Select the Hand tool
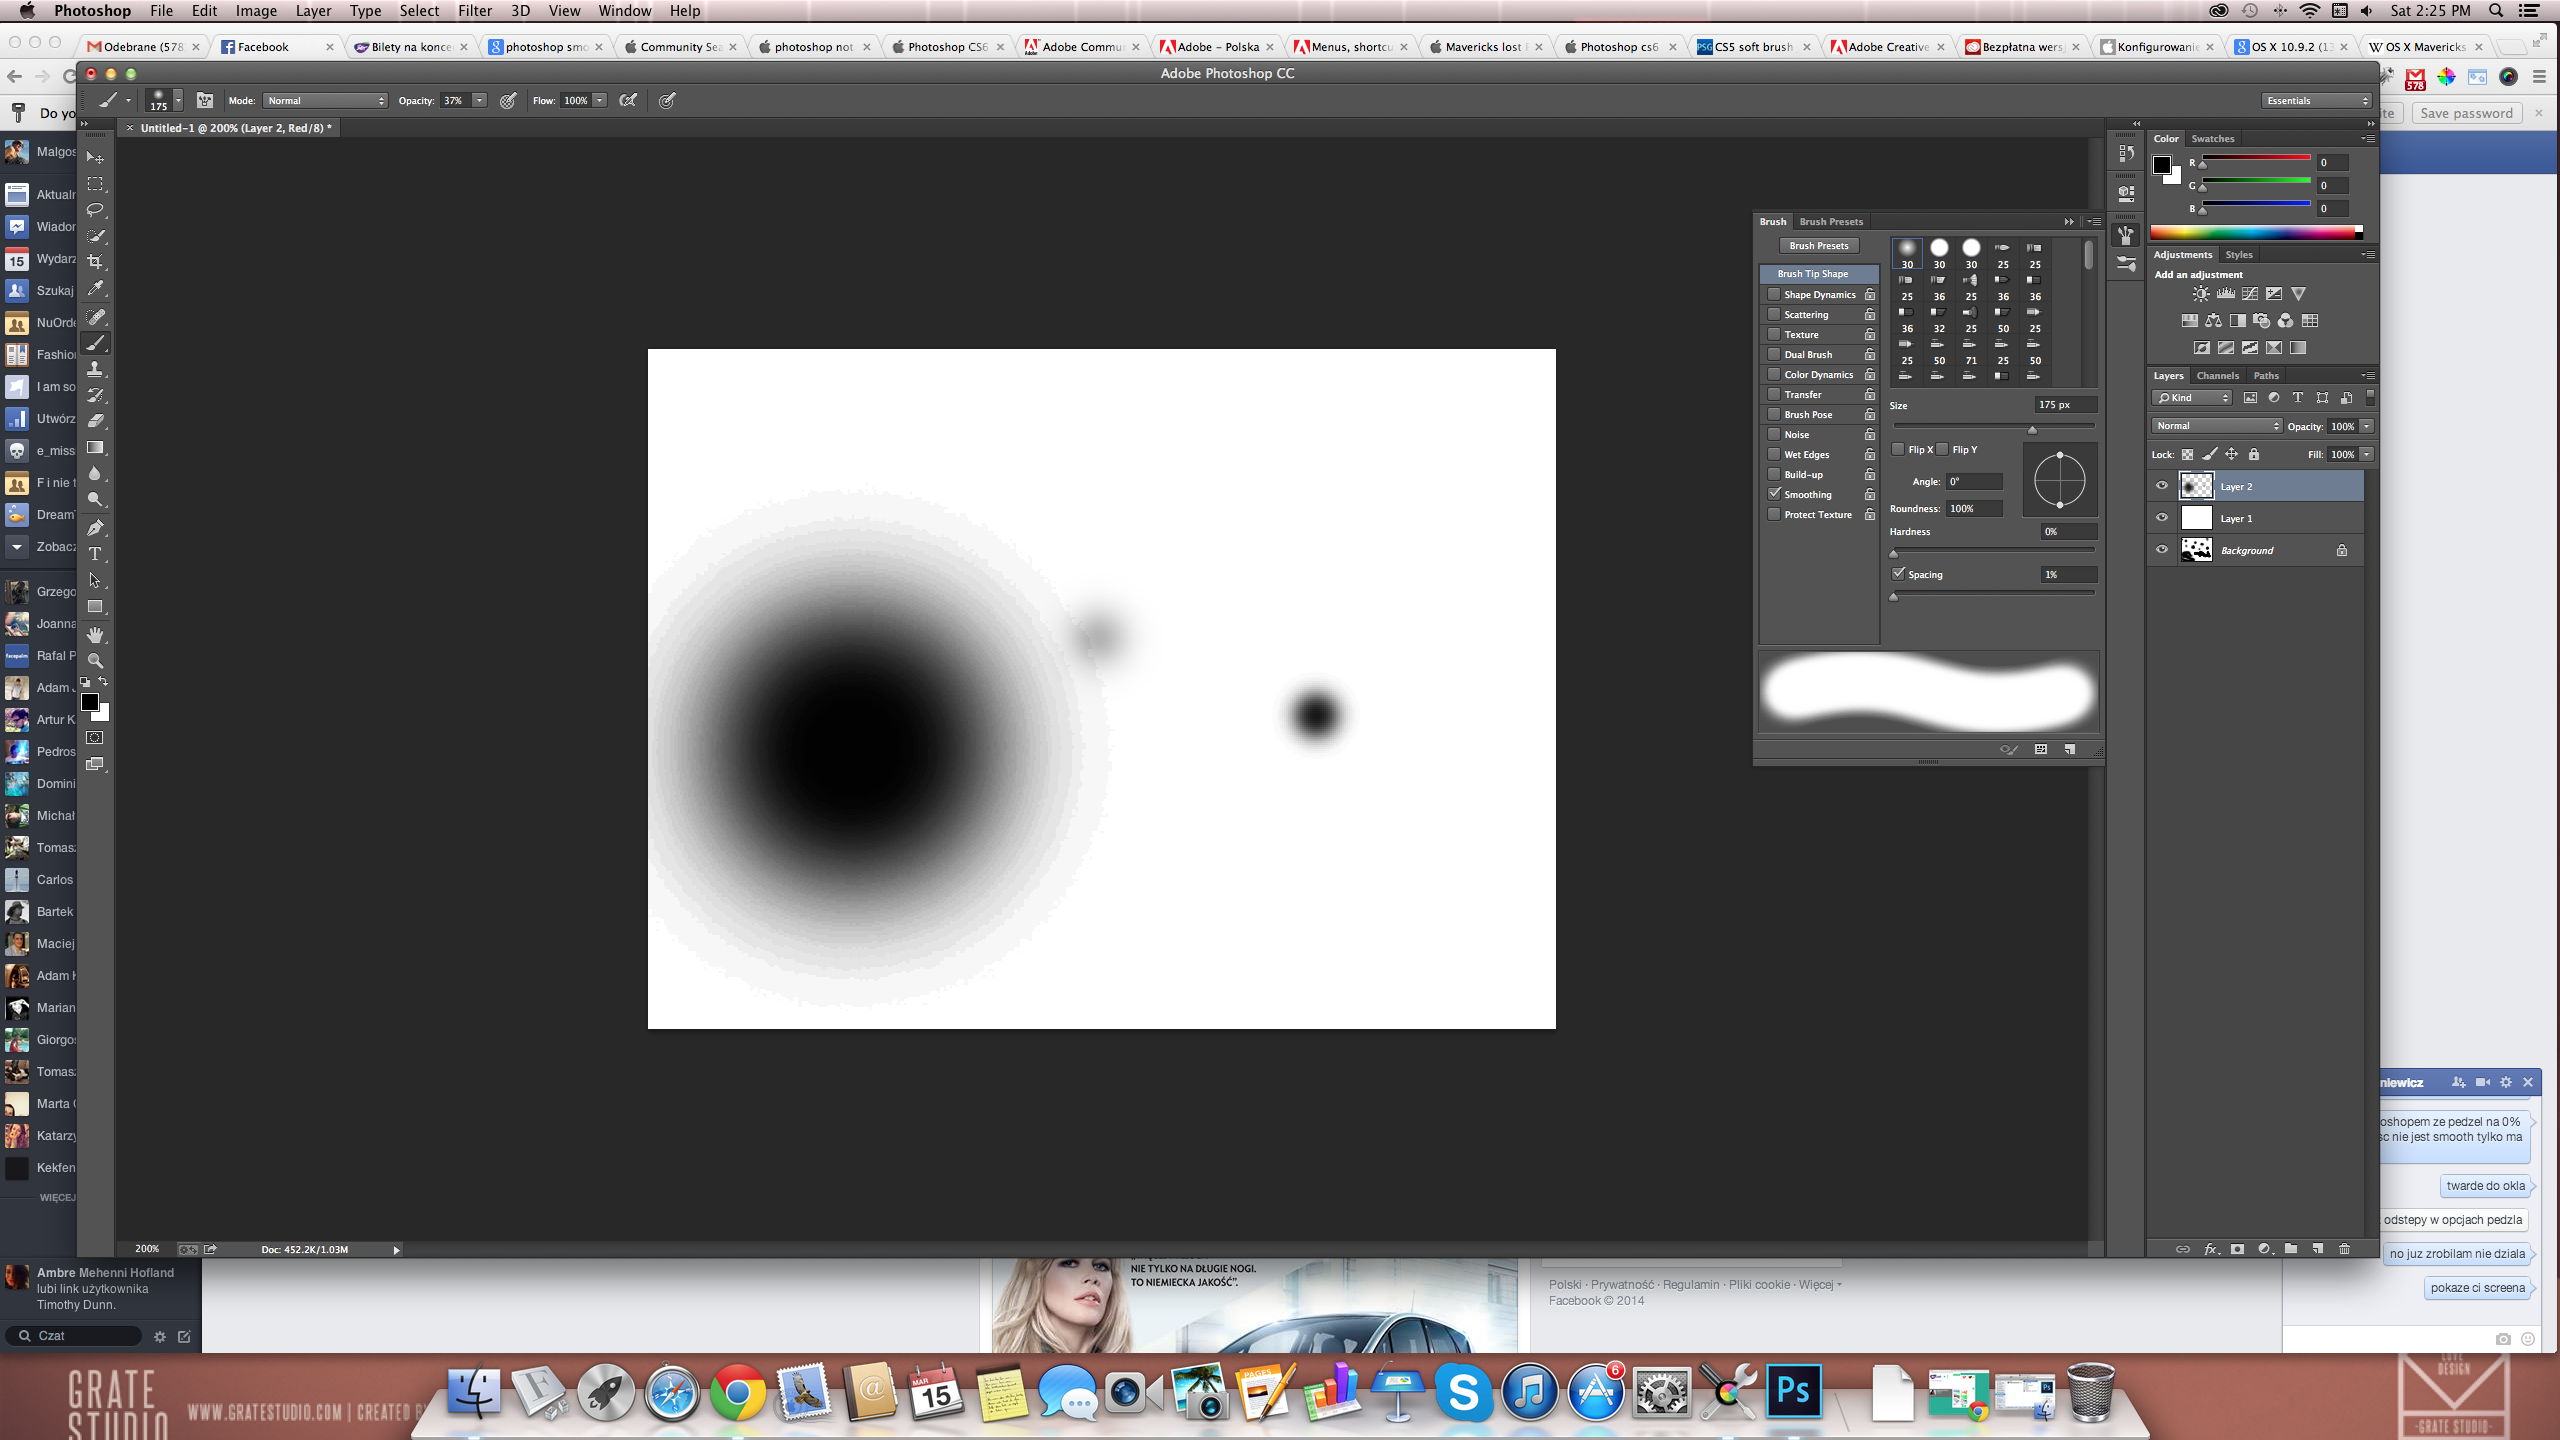Image resolution: width=2560 pixels, height=1440 pixels. click(95, 635)
